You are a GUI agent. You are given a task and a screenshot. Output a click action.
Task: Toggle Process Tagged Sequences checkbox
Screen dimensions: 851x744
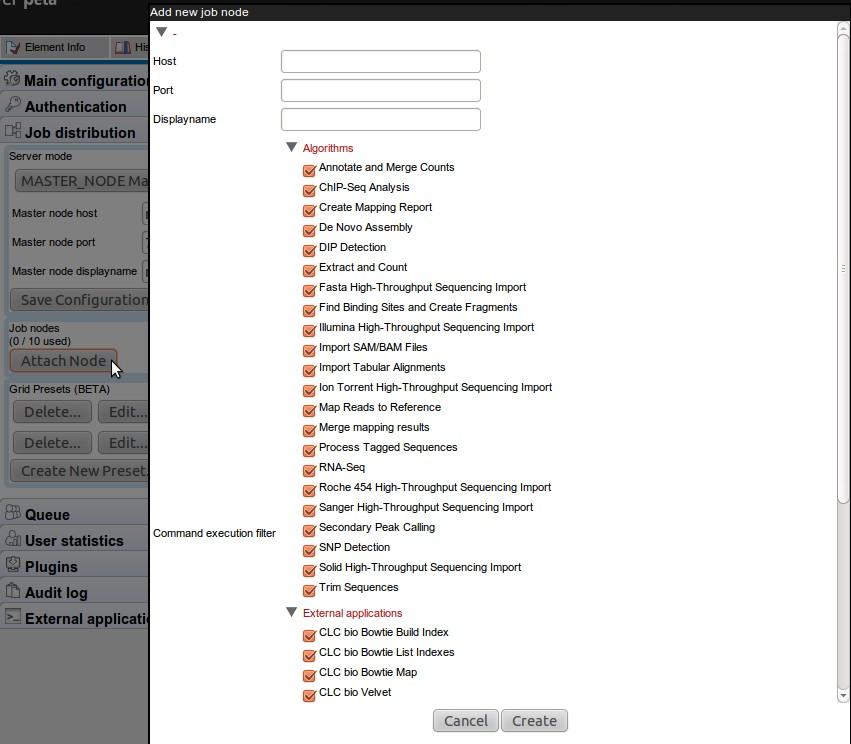(x=309, y=451)
